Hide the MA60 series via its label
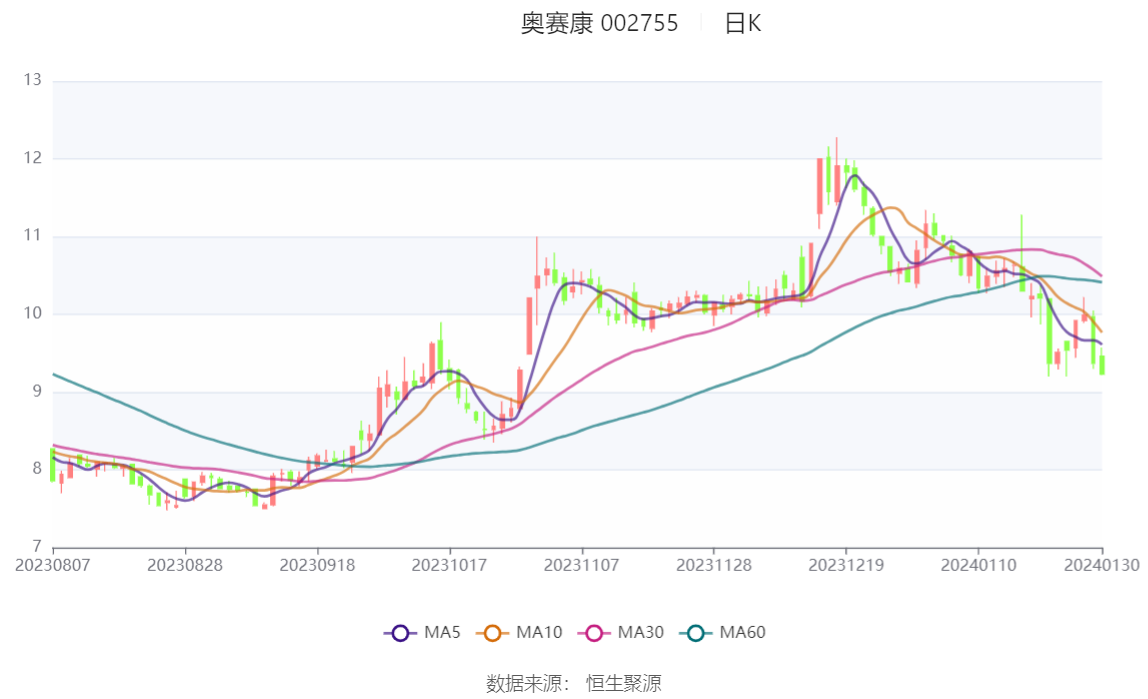 (x=743, y=633)
